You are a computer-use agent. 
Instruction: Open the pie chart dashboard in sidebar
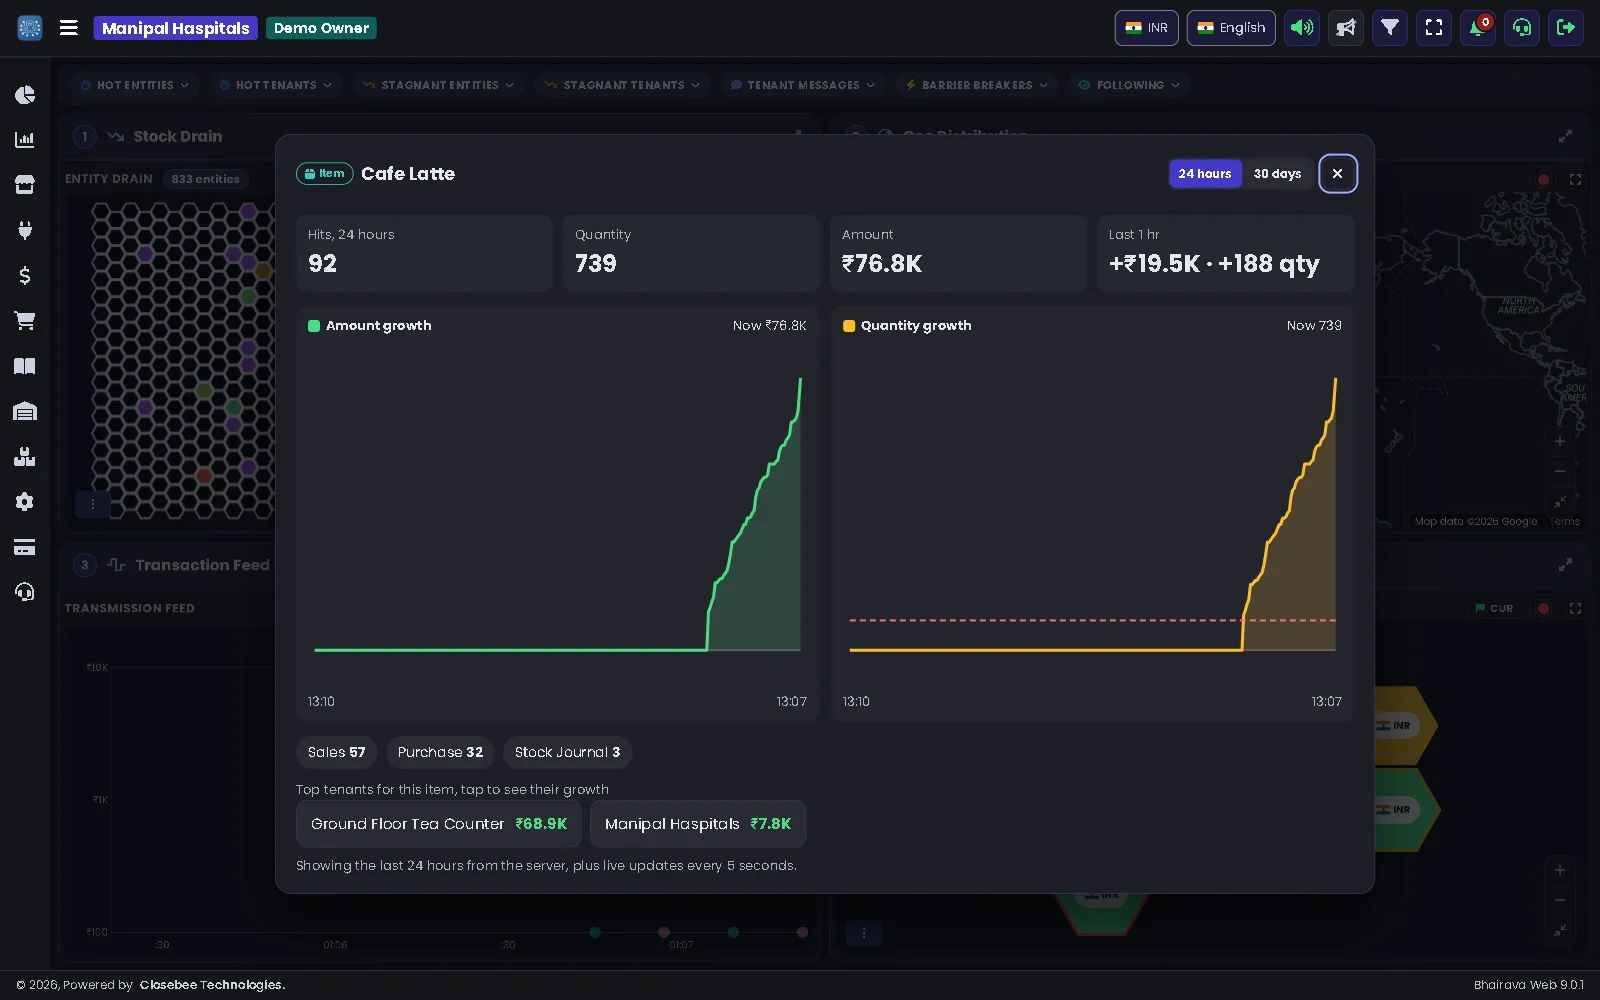(25, 95)
